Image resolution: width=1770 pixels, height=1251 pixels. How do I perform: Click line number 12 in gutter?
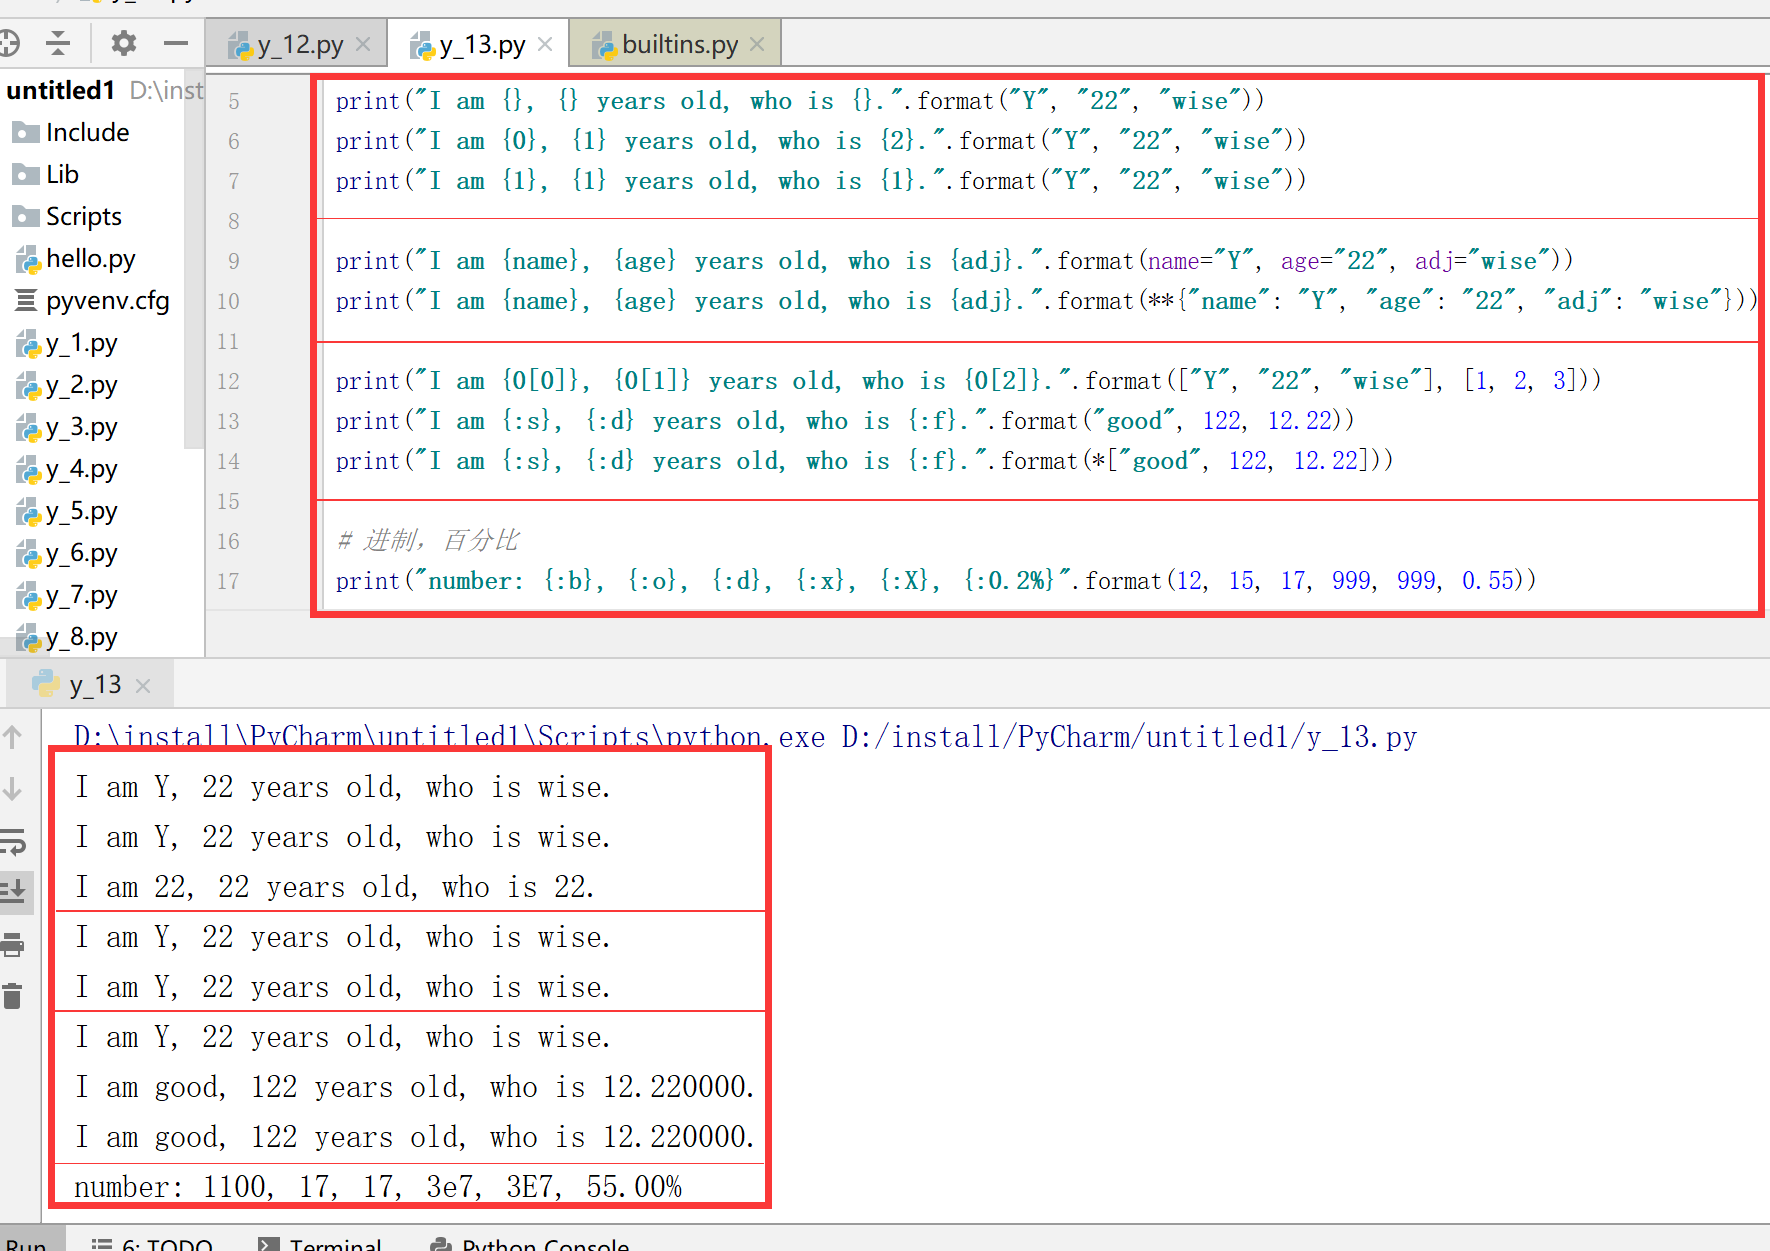coord(228,381)
